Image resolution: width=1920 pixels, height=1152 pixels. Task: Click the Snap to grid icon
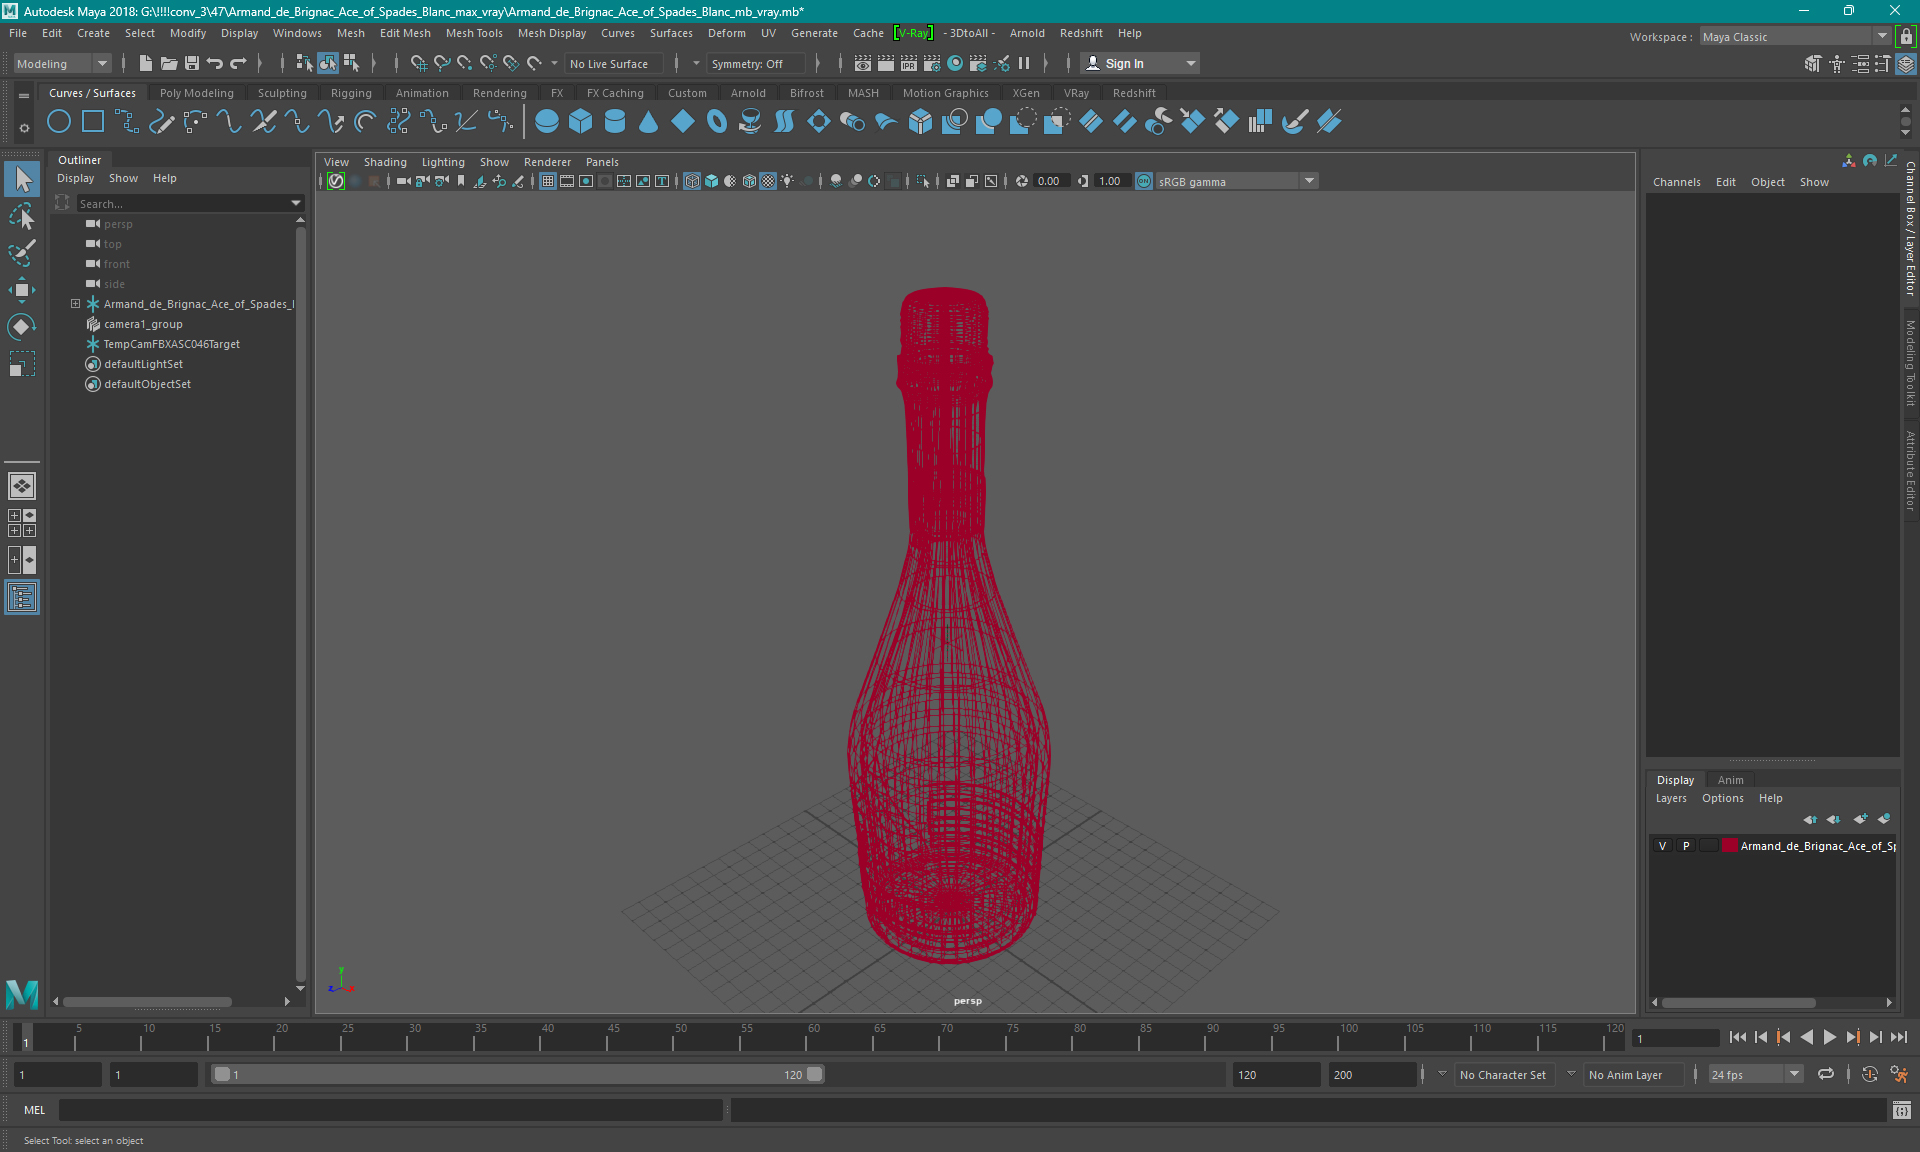pos(418,63)
